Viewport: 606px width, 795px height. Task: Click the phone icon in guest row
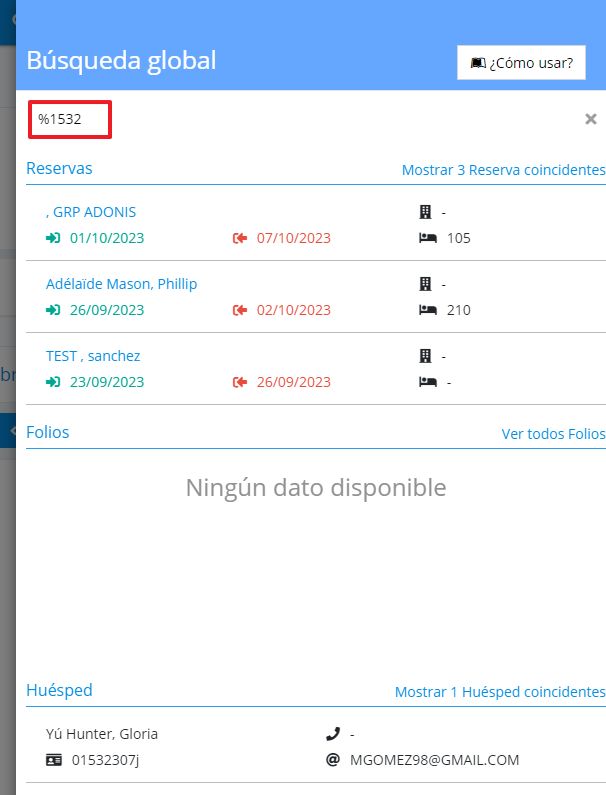click(333, 734)
